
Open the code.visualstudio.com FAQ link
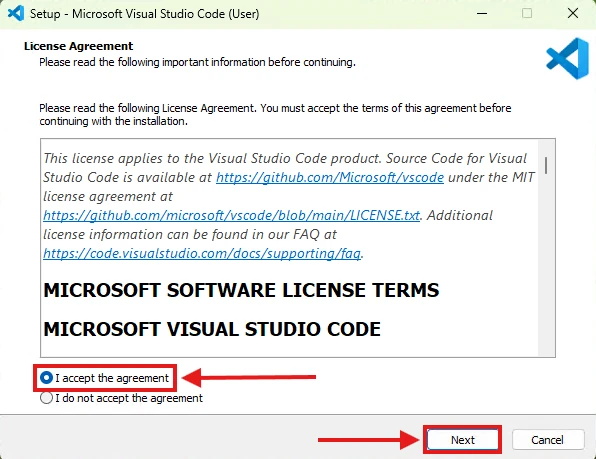pos(202,253)
